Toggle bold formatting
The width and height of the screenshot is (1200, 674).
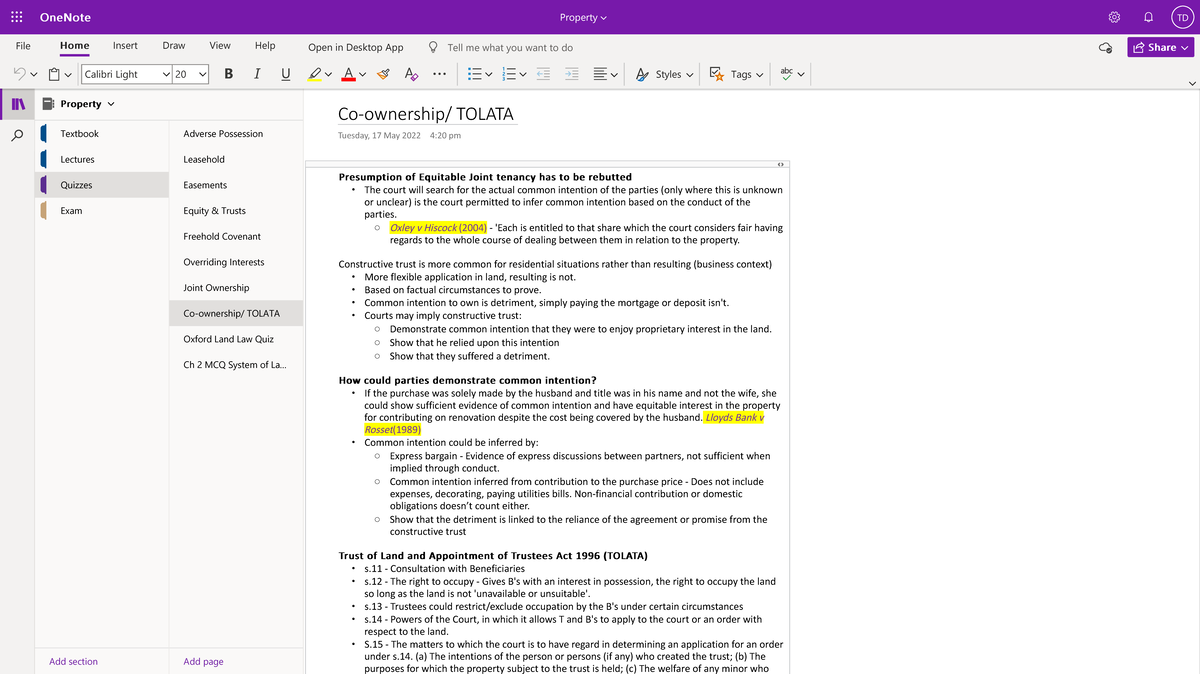[x=228, y=73]
